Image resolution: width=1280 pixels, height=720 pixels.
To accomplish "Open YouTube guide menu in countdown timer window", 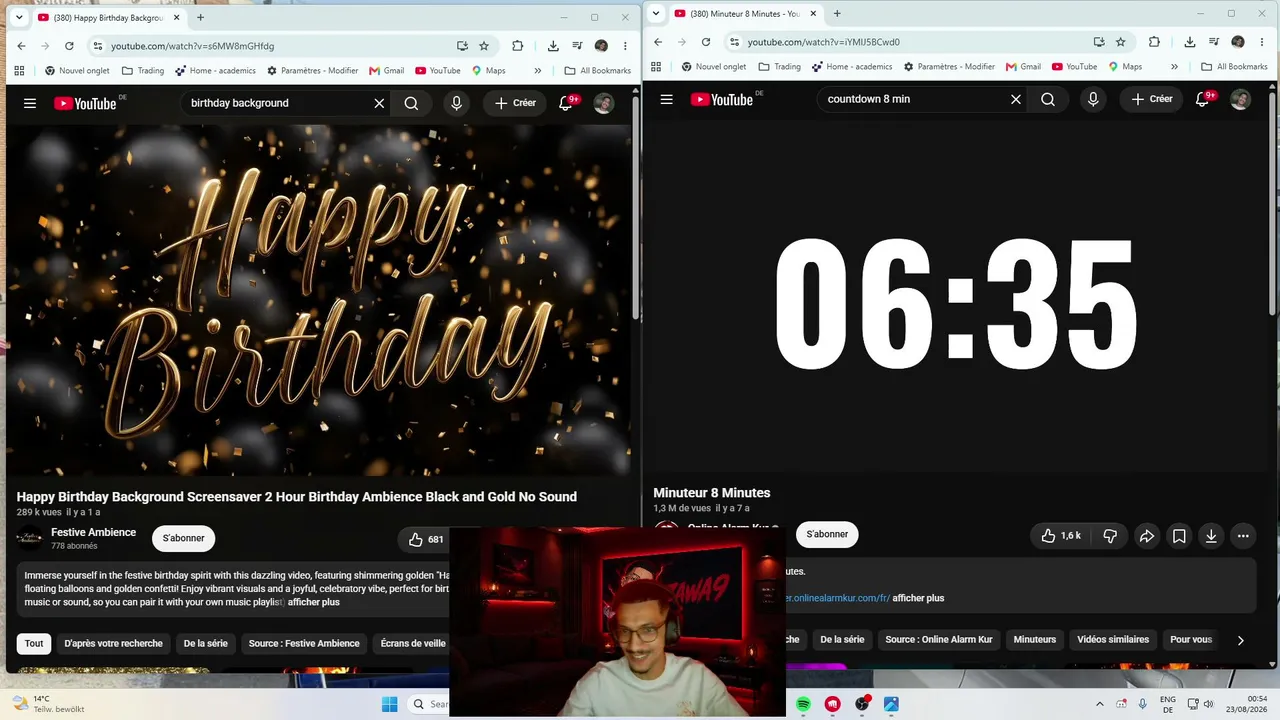I will click(667, 99).
